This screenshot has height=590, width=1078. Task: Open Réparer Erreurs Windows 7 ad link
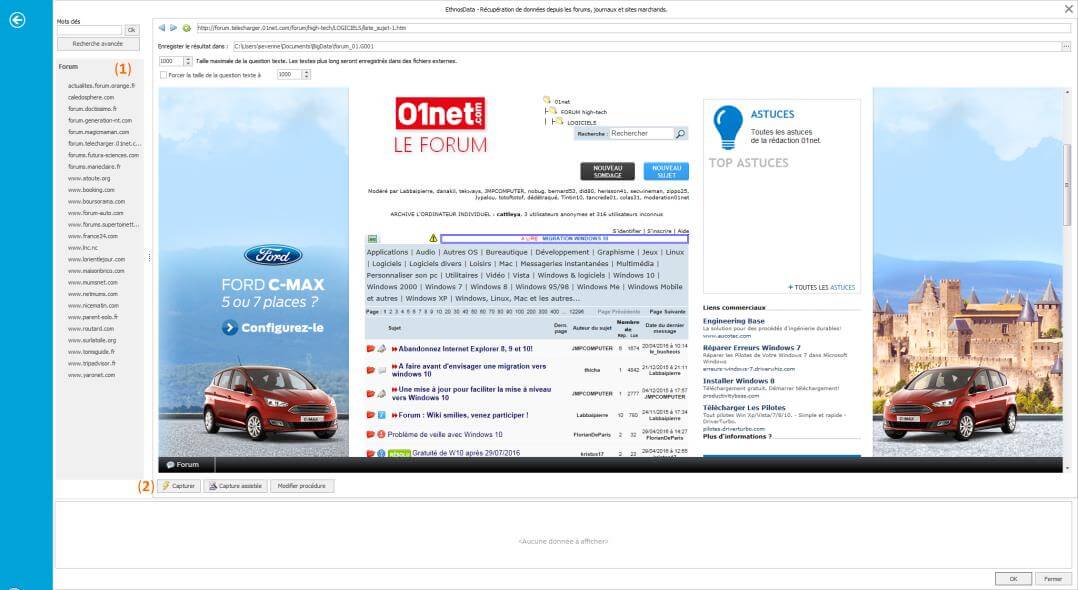[x=751, y=348]
